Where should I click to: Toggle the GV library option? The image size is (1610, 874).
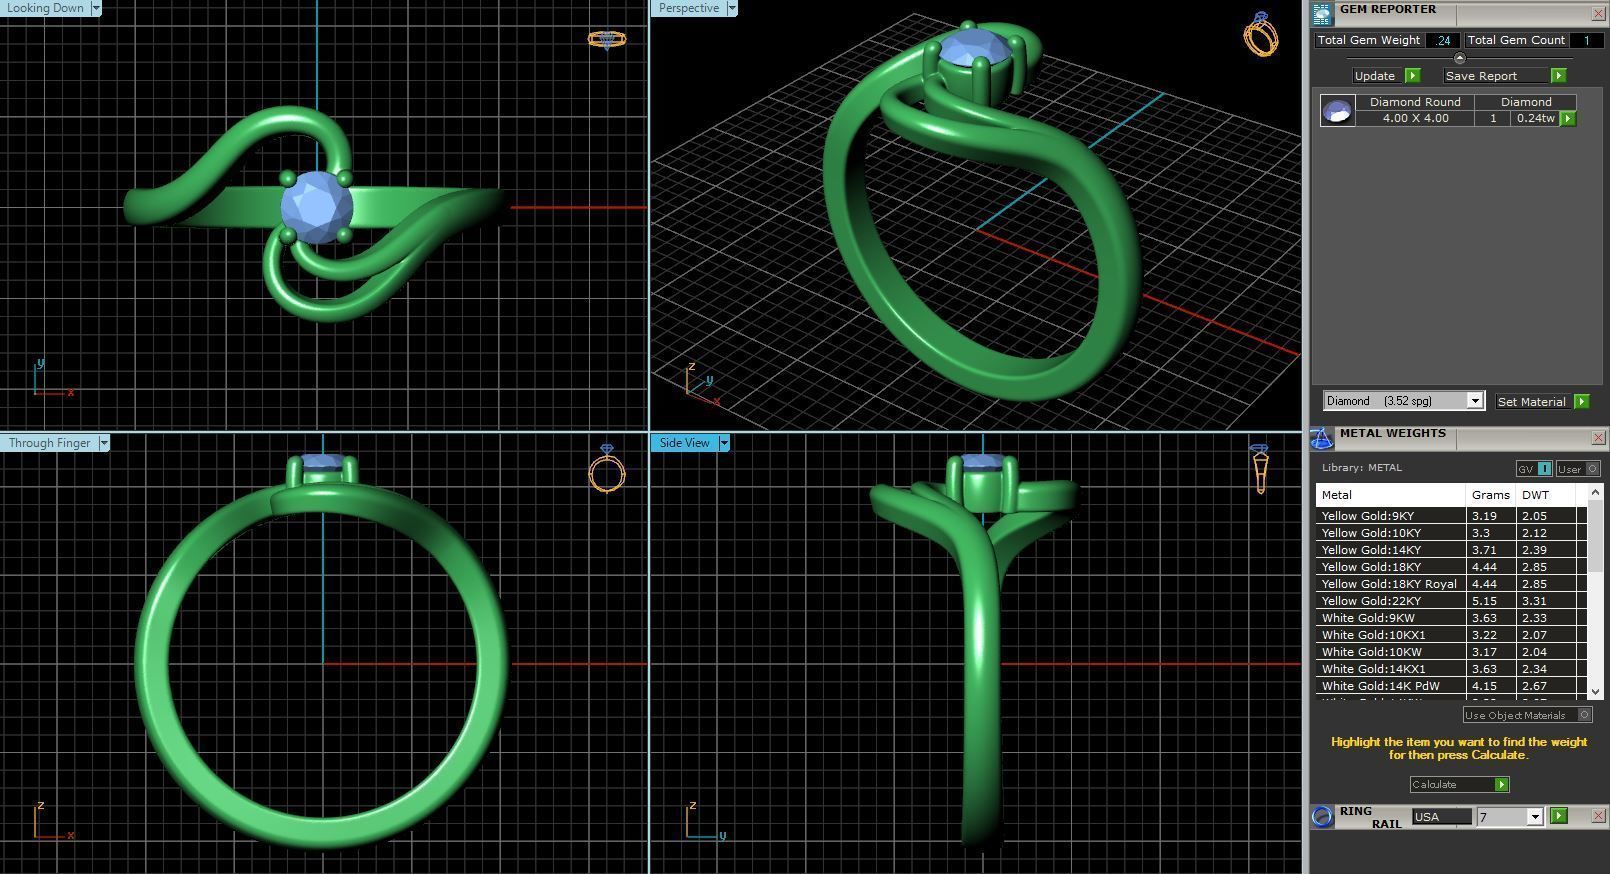coord(1534,469)
